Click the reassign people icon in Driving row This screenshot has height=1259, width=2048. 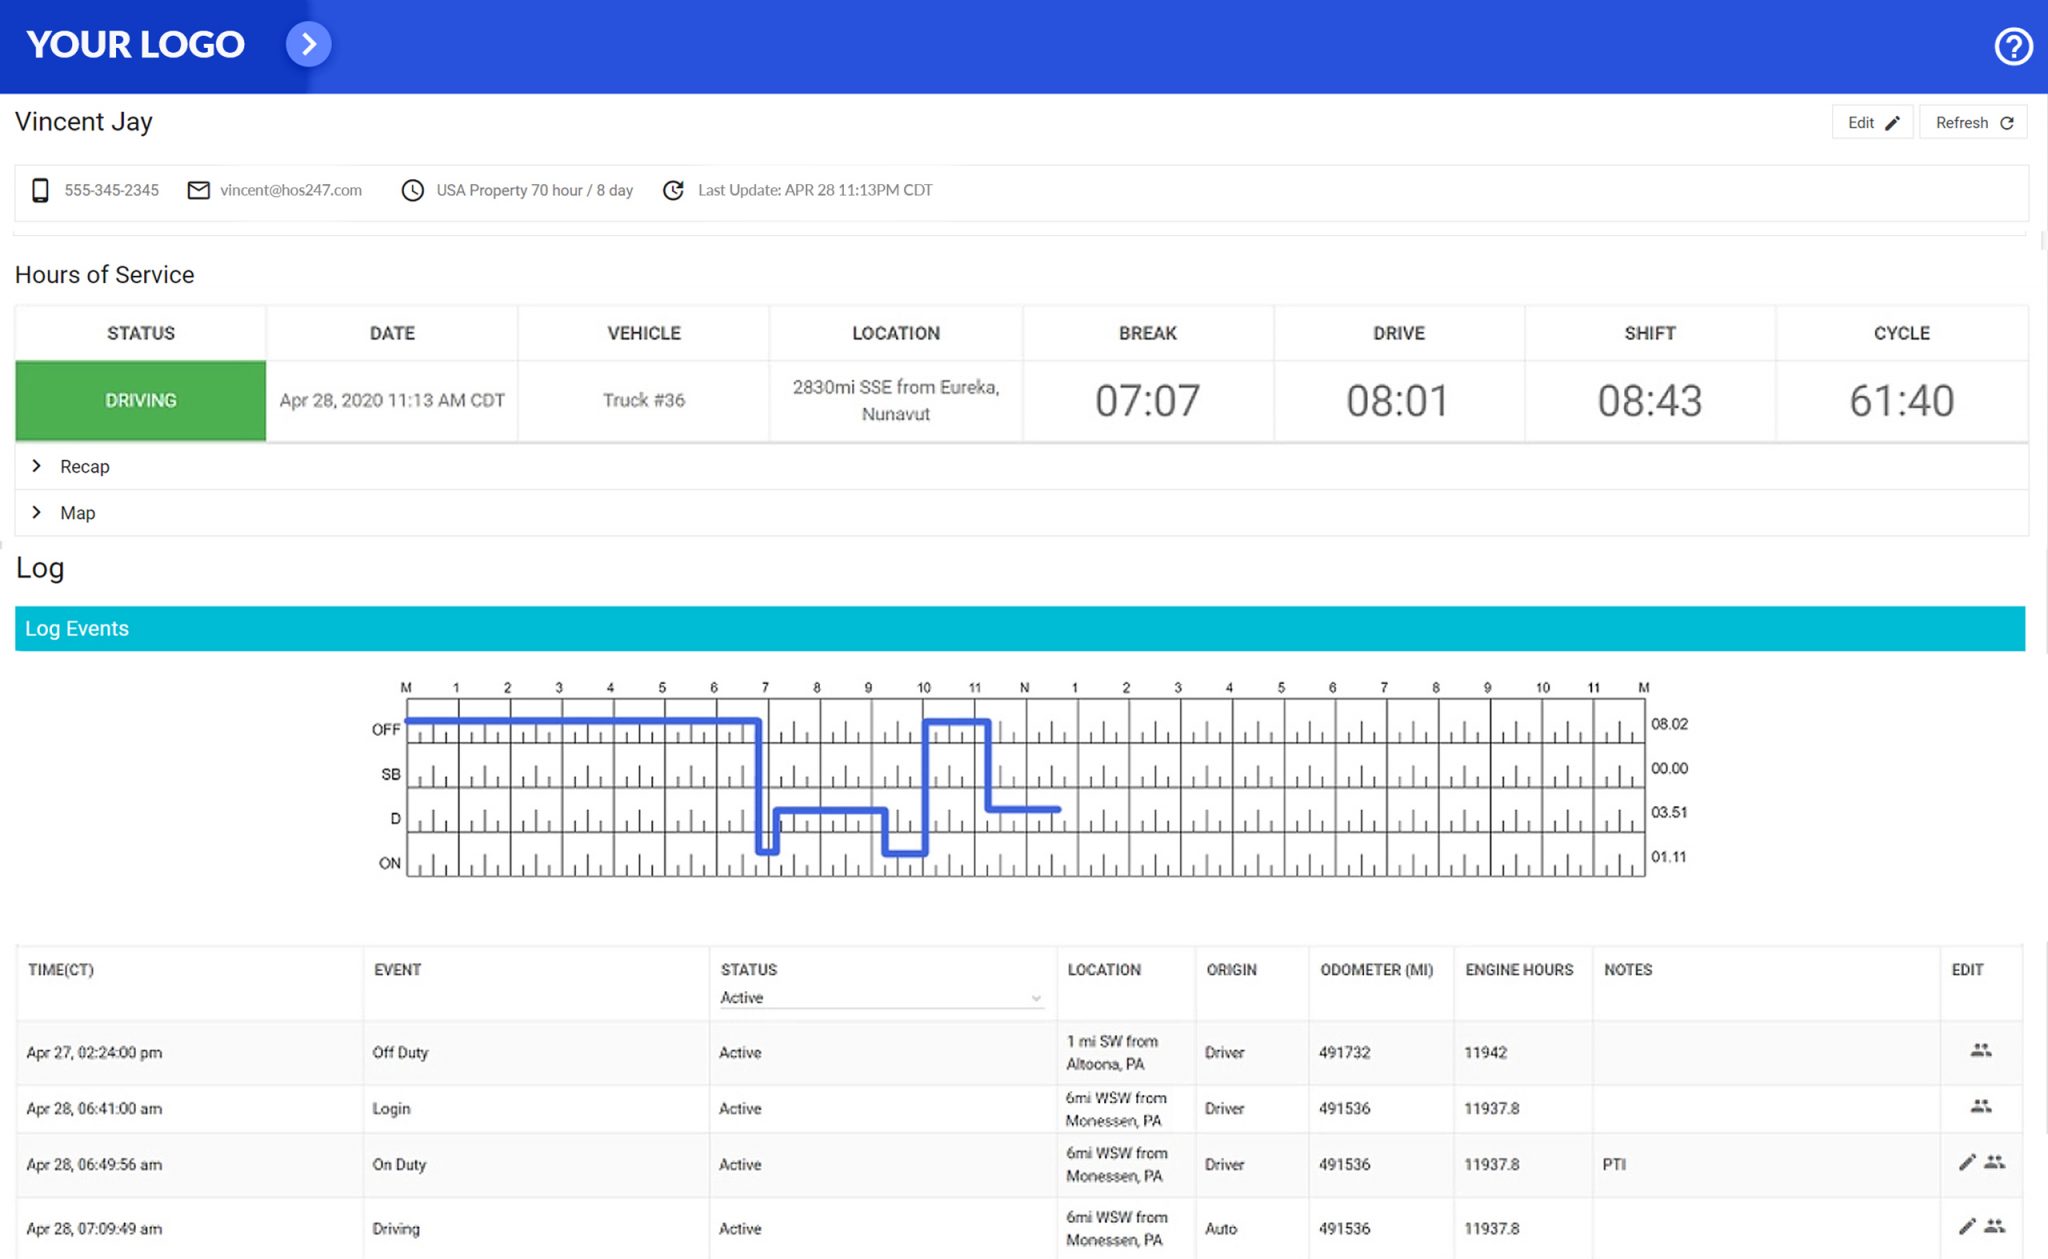pyautogui.click(x=1995, y=1226)
